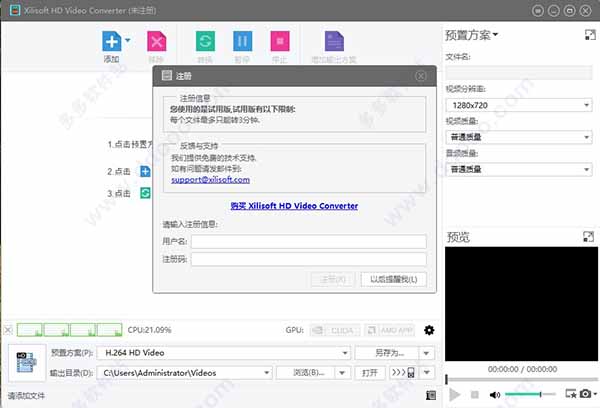Click the first CPU core usage graph
600x408 pixels.
pos(29,330)
